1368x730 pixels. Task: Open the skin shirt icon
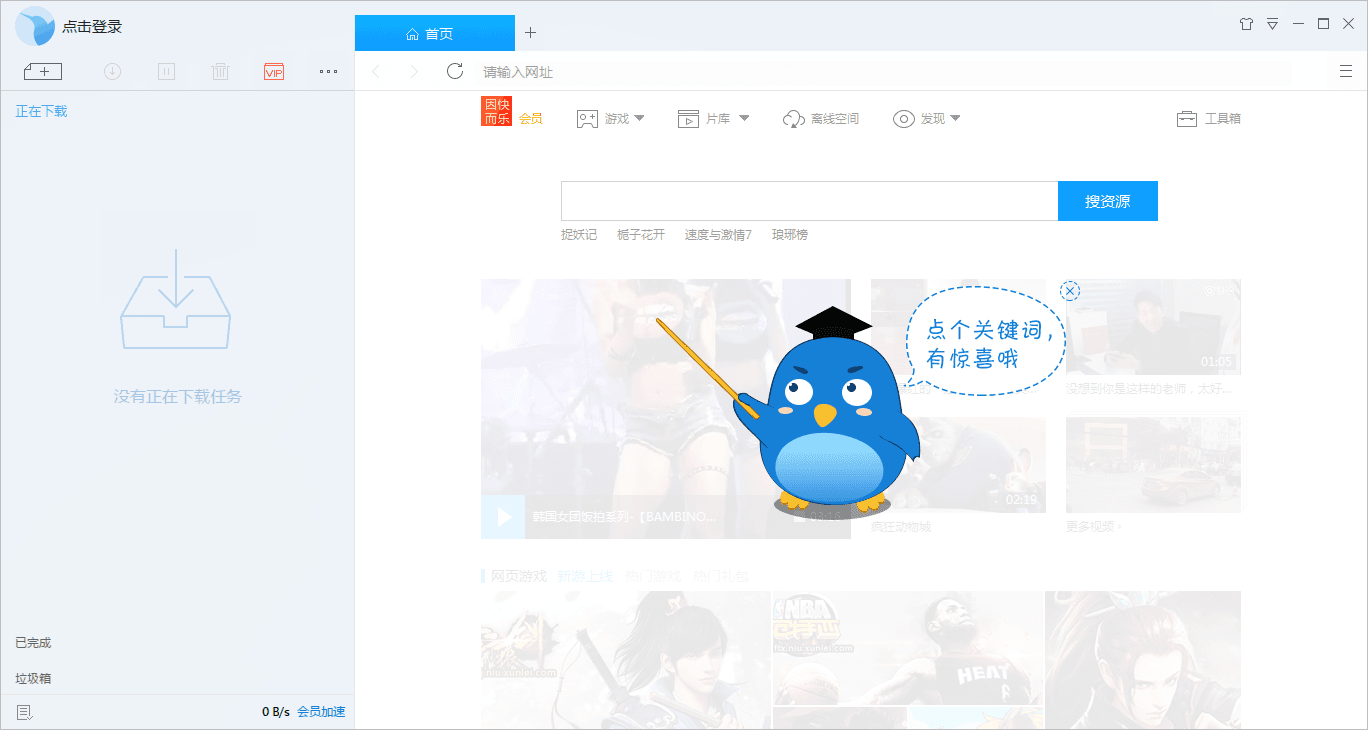pyautogui.click(x=1246, y=24)
